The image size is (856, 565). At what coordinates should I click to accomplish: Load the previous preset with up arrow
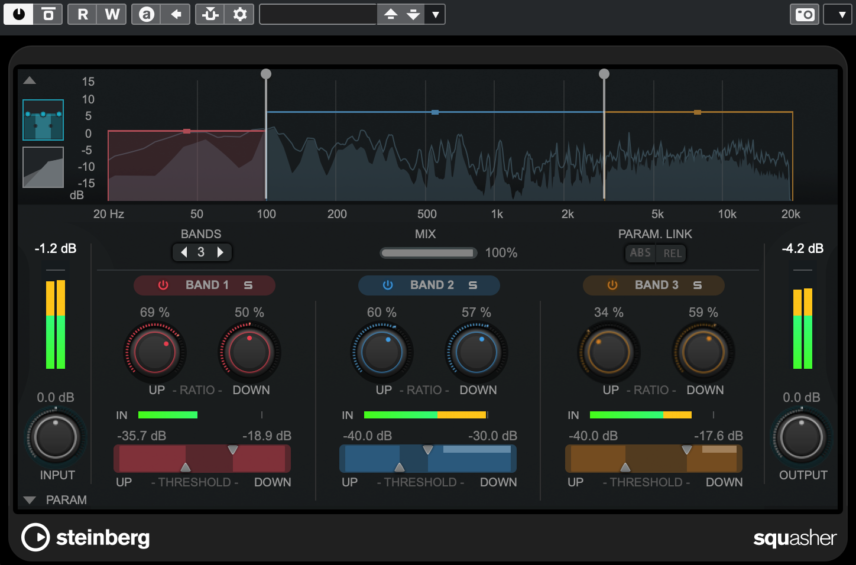(390, 14)
